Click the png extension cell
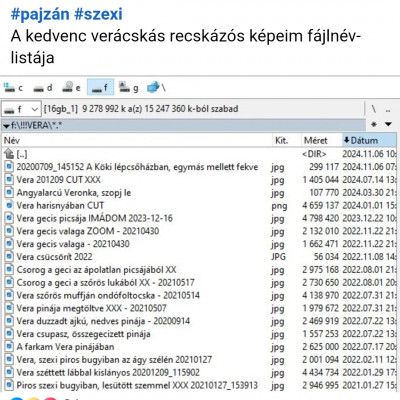The width and height of the screenshot is (400, 400). (279, 206)
